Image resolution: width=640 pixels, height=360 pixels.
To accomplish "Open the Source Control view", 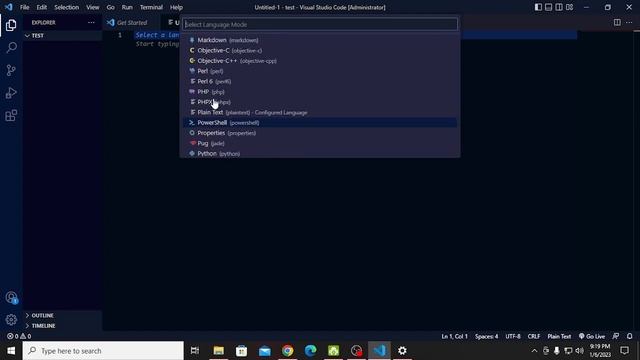I will tap(11, 70).
